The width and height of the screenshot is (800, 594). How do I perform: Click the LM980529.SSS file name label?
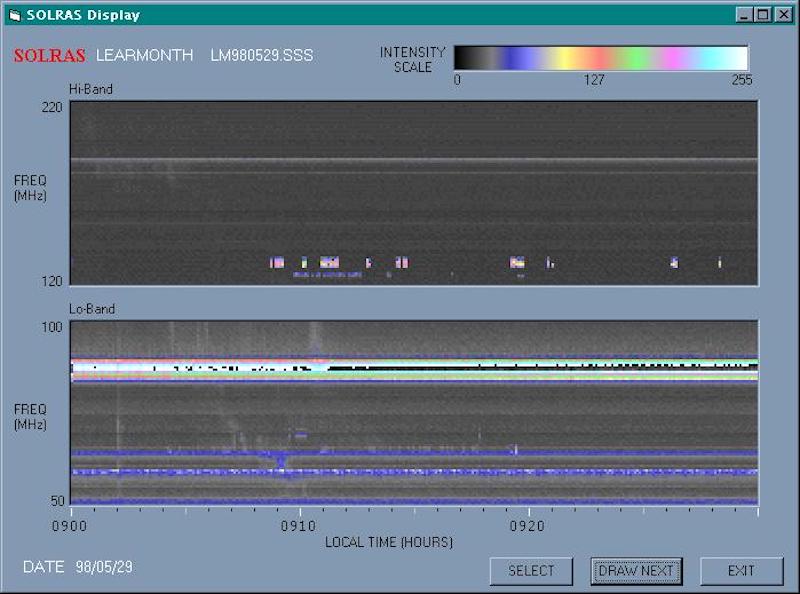point(261,56)
